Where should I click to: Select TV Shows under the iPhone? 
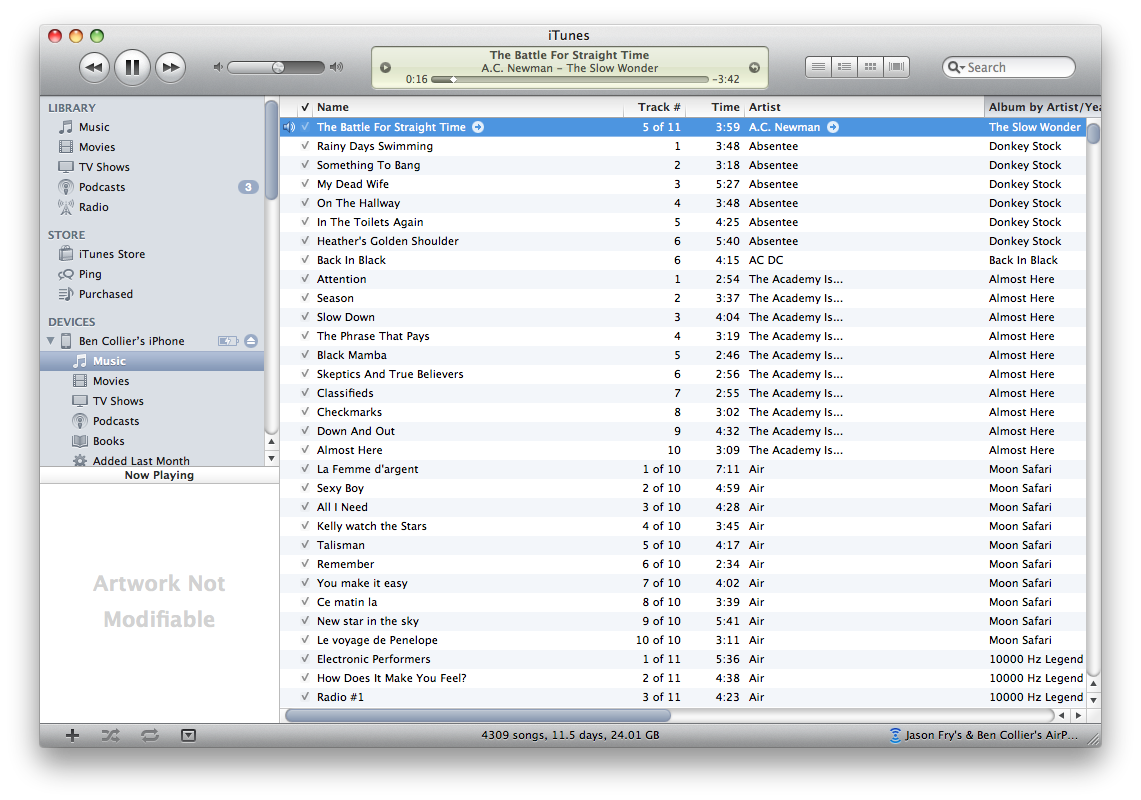coord(118,401)
